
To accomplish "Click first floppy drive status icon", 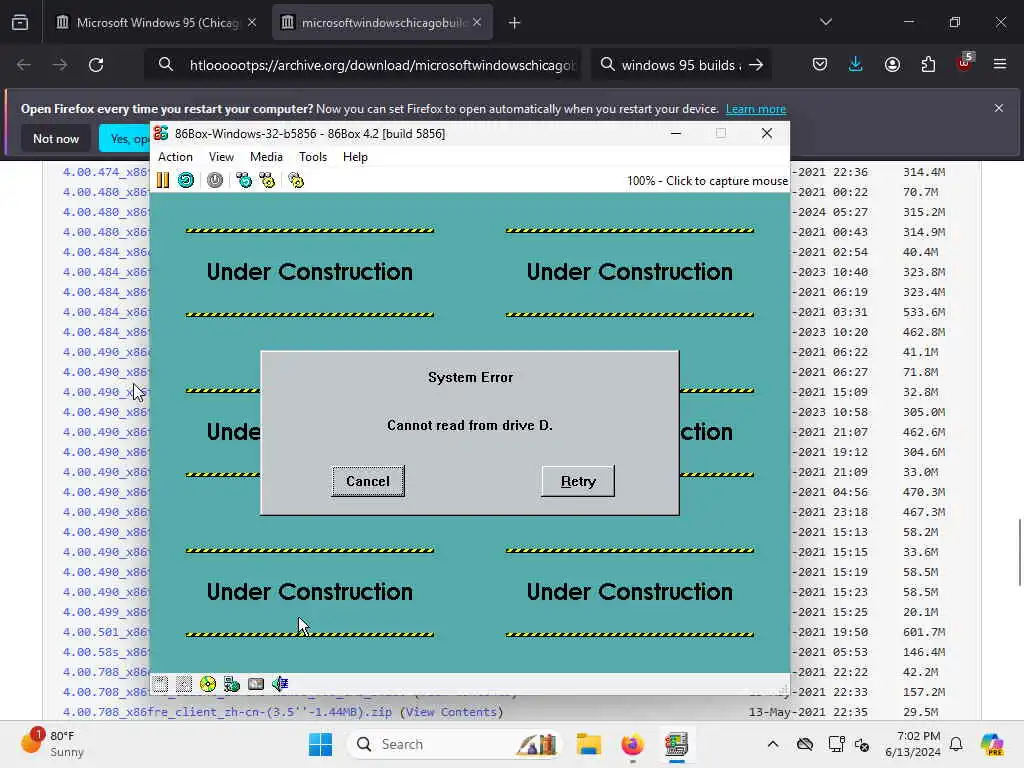I will pos(161,684).
